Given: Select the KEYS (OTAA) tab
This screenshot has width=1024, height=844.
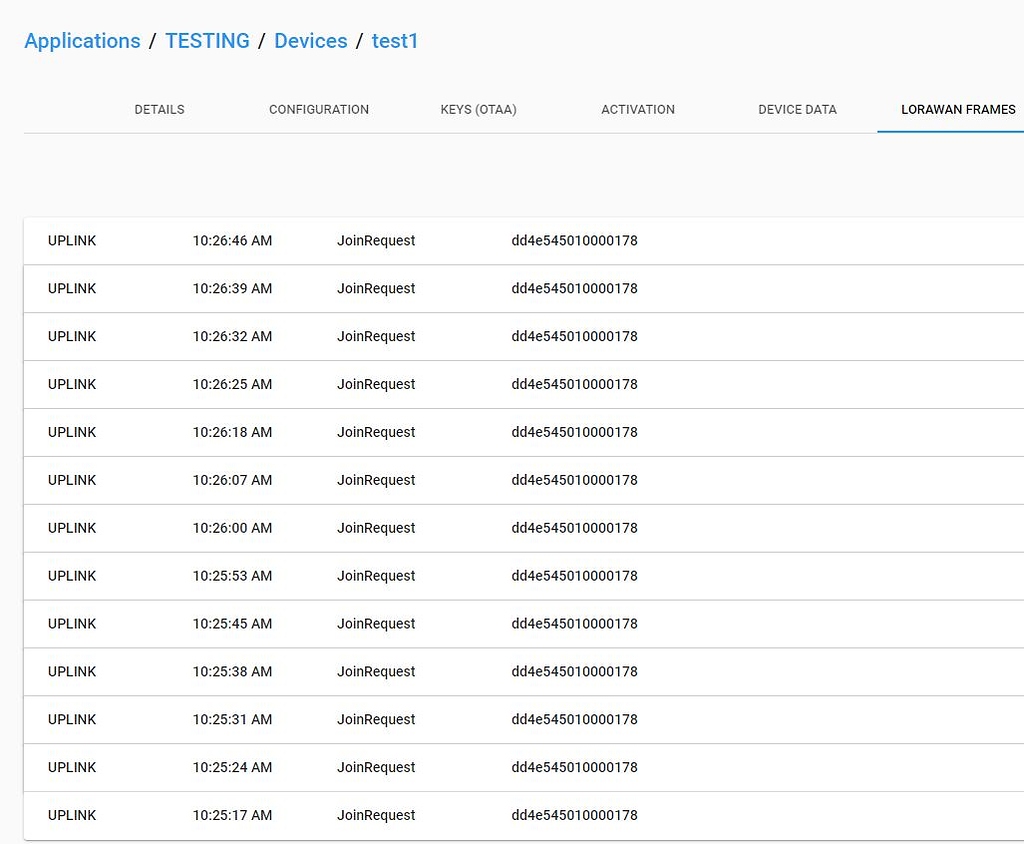Looking at the screenshot, I should pos(478,110).
